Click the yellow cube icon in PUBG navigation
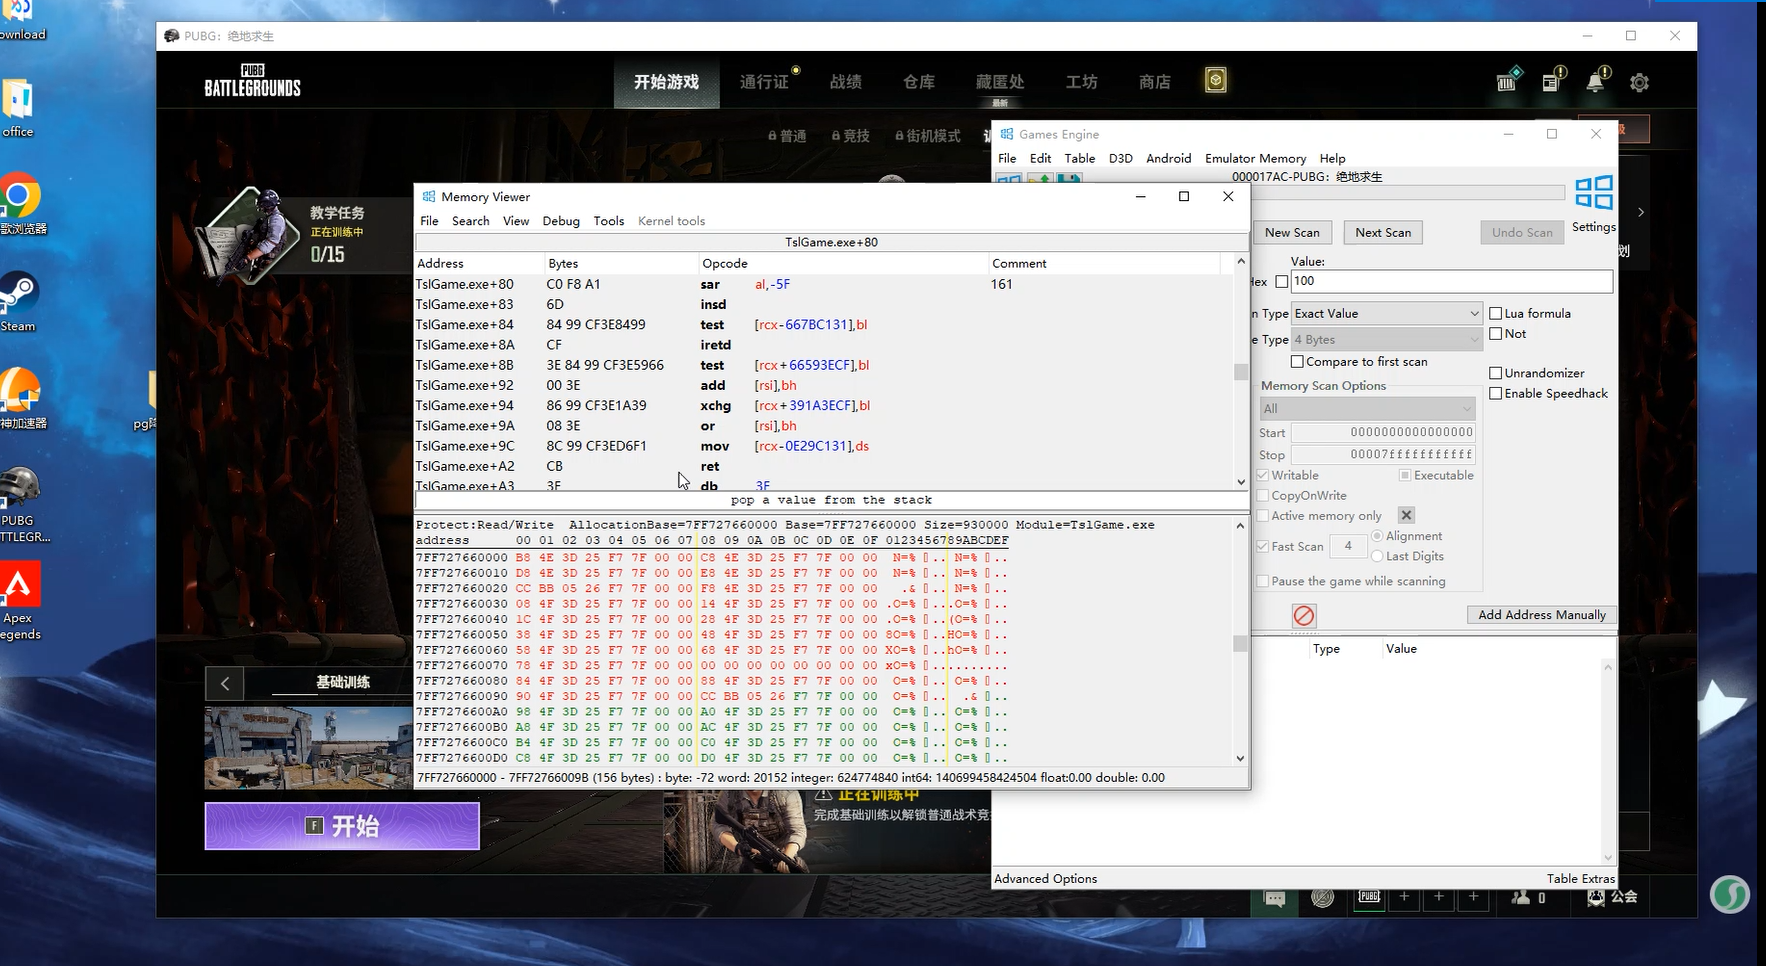Screen dimensions: 1766x966 1215,81
